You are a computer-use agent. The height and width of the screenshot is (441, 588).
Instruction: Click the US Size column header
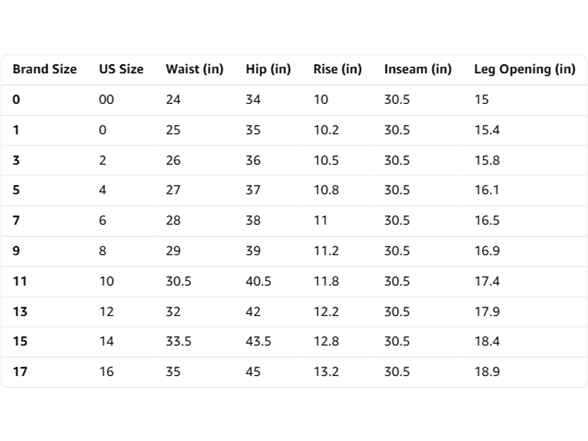point(121,69)
